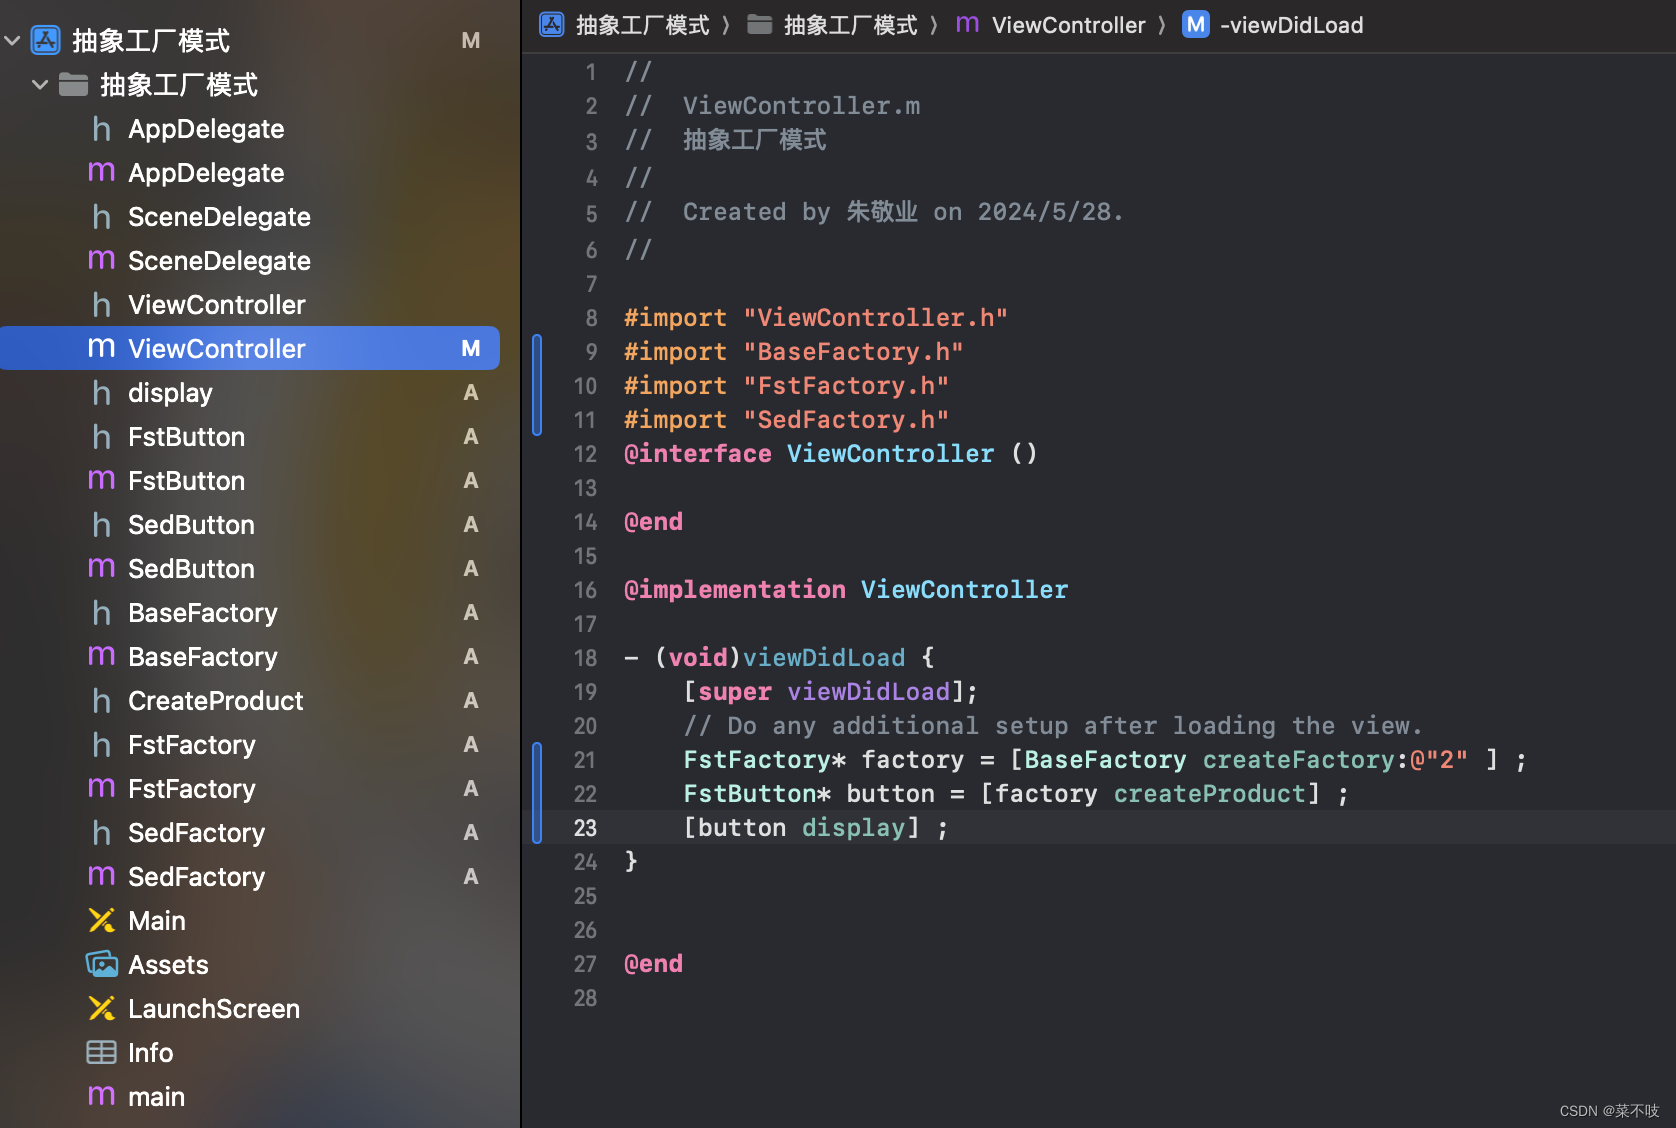Click -viewDidLoad method breadcrumb in jump bar

(x=1291, y=25)
